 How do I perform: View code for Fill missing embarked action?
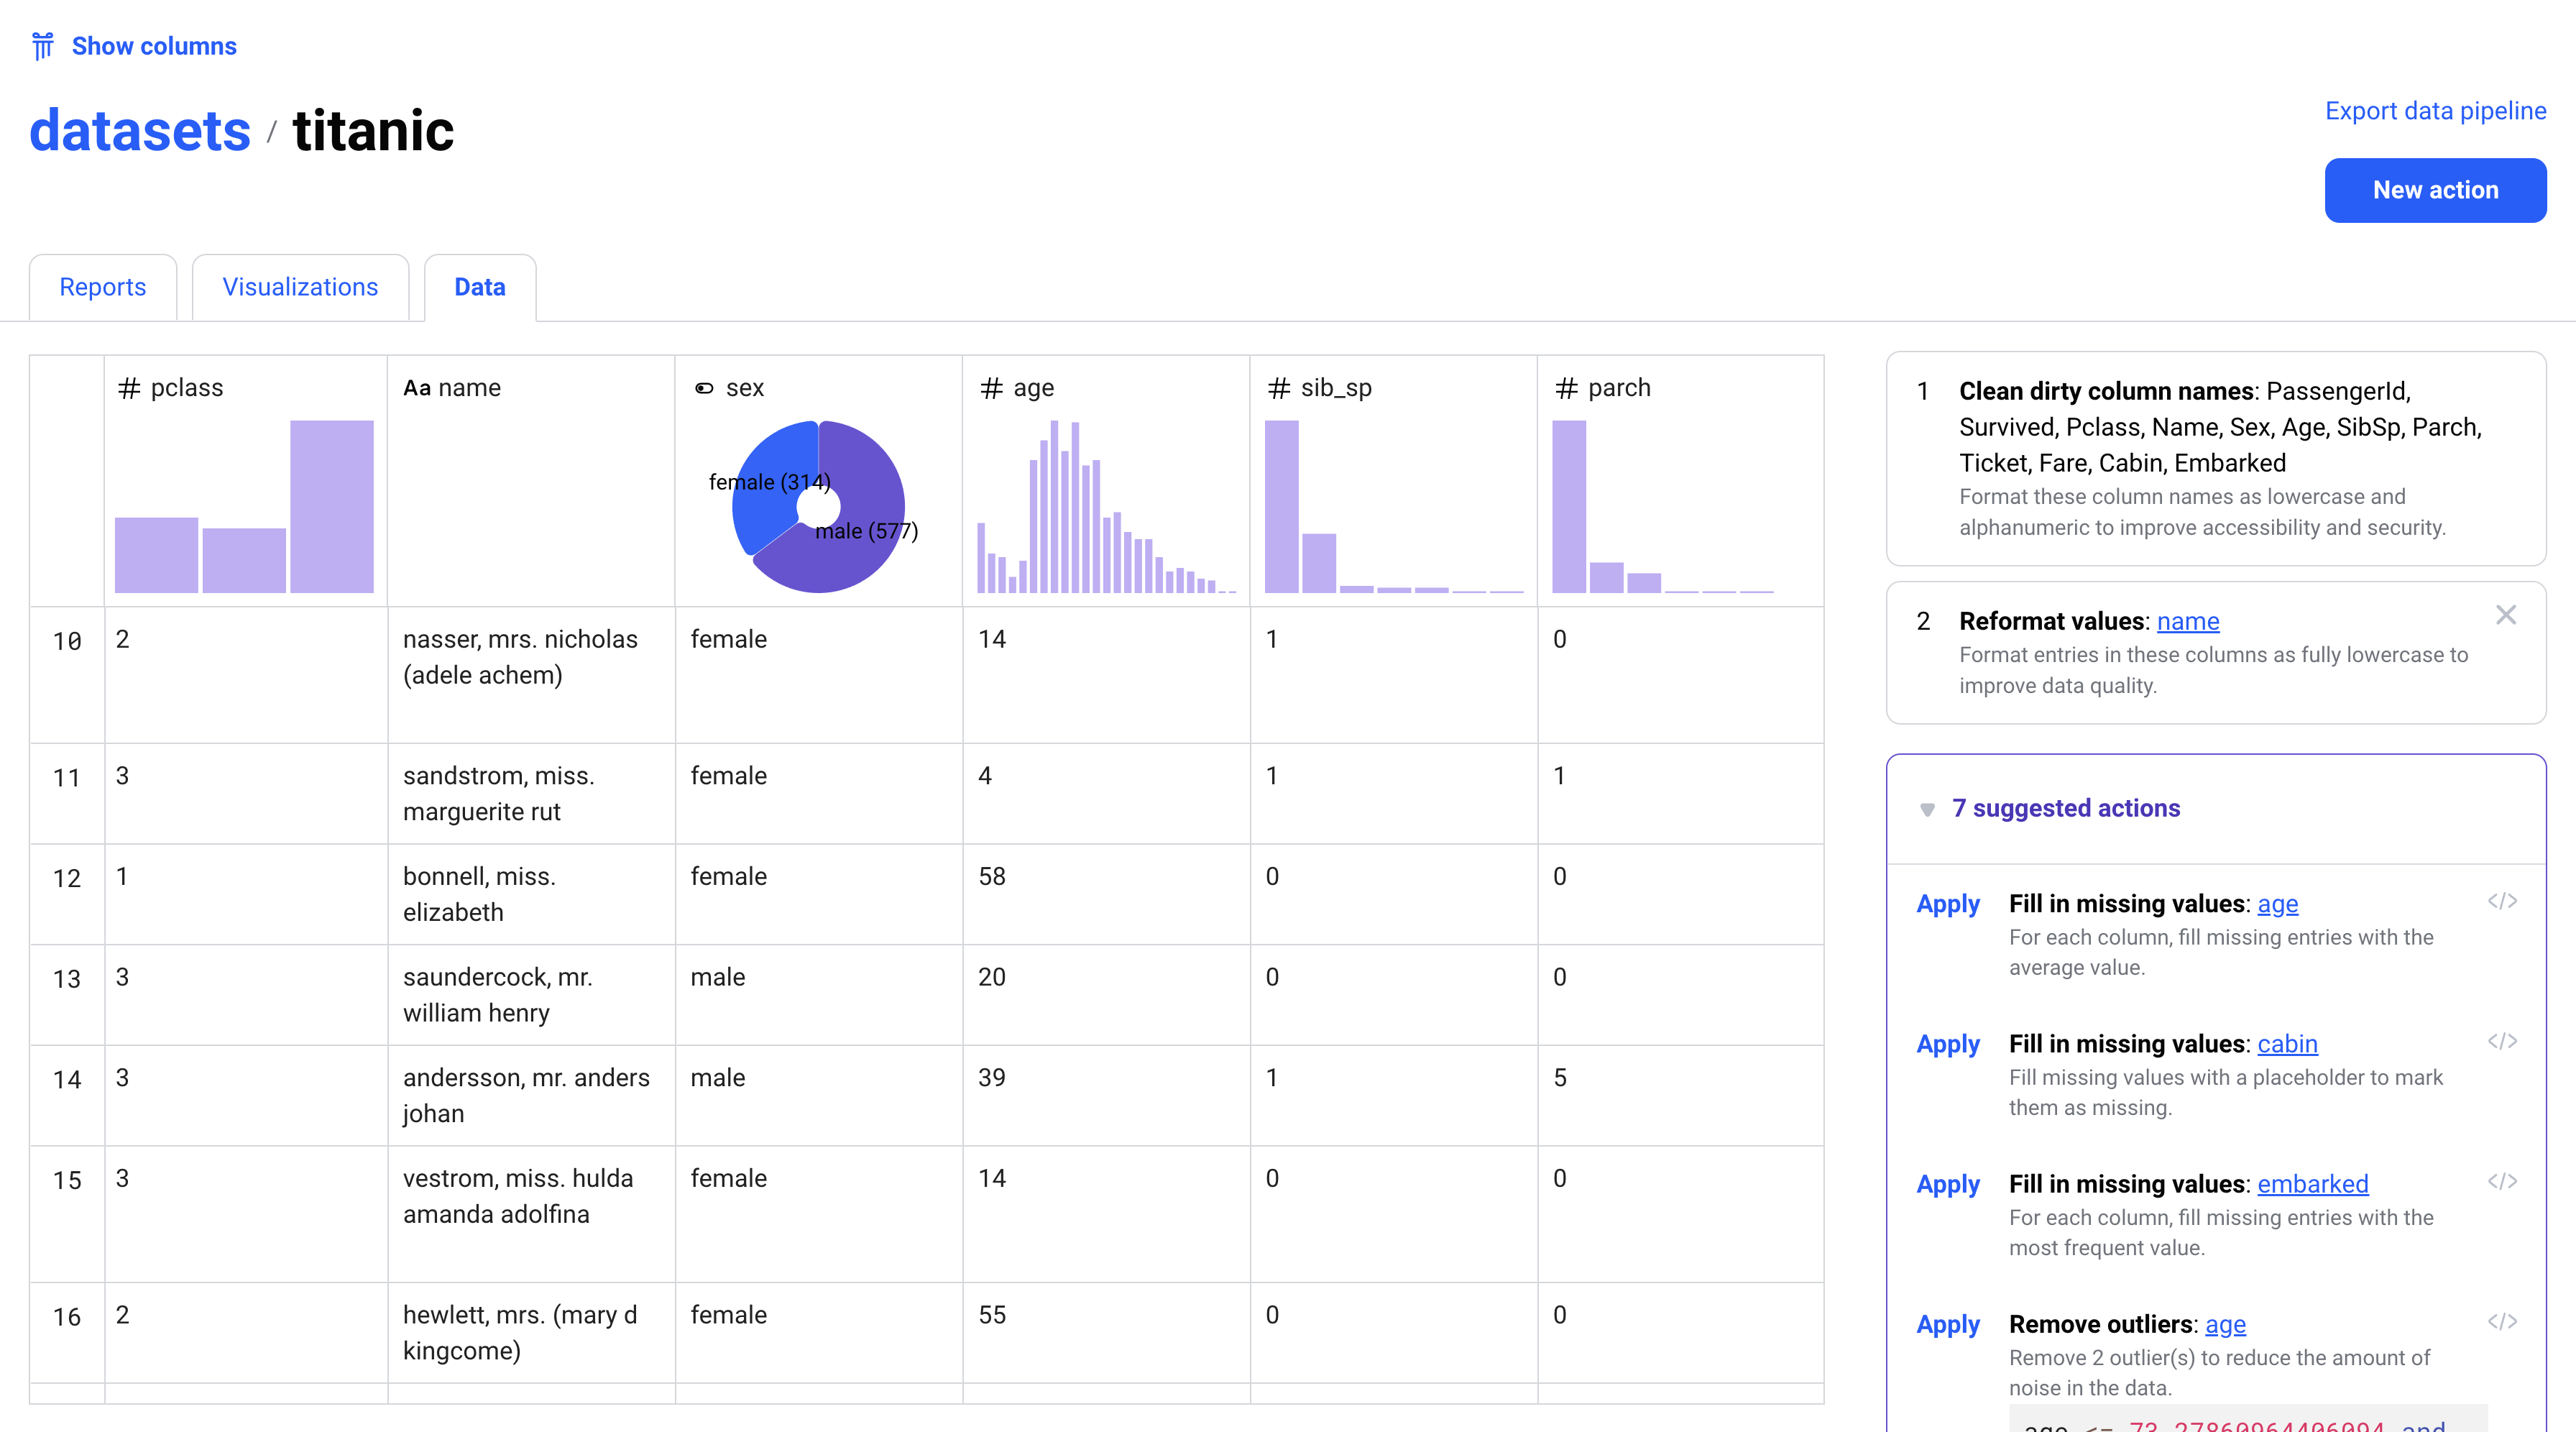click(2502, 1181)
